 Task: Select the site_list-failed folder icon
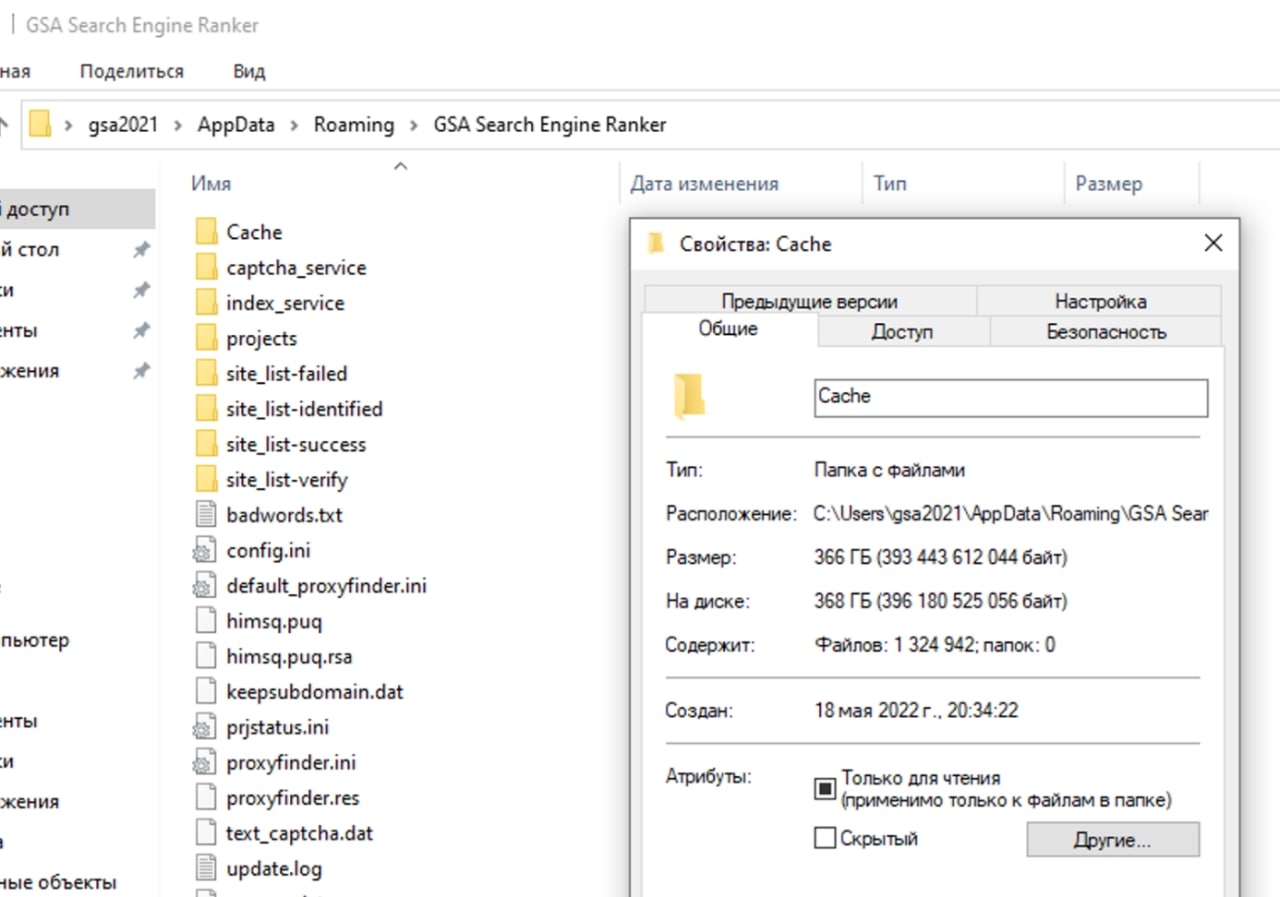206,374
